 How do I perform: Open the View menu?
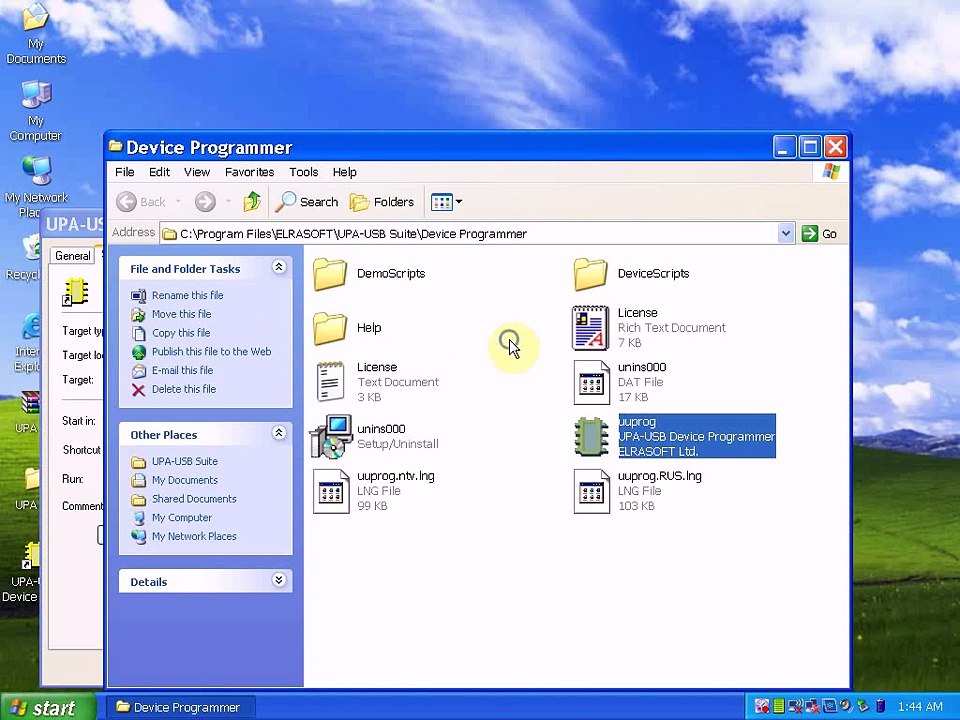pos(197,172)
